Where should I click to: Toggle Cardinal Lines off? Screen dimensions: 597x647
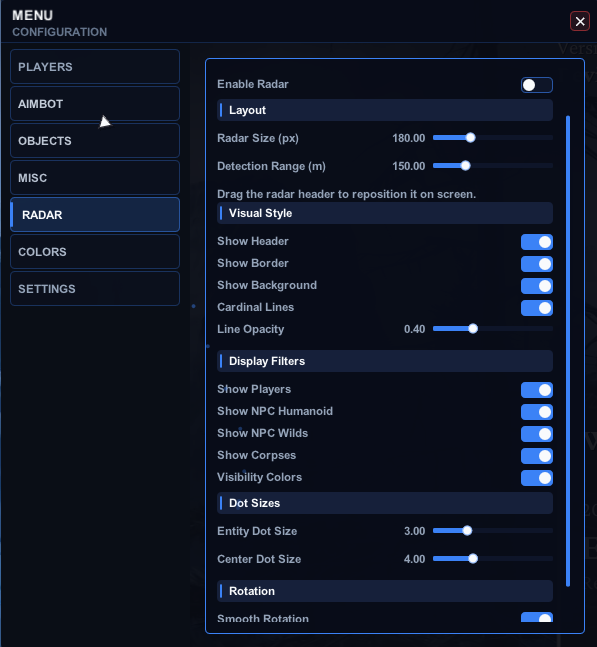coord(536,308)
